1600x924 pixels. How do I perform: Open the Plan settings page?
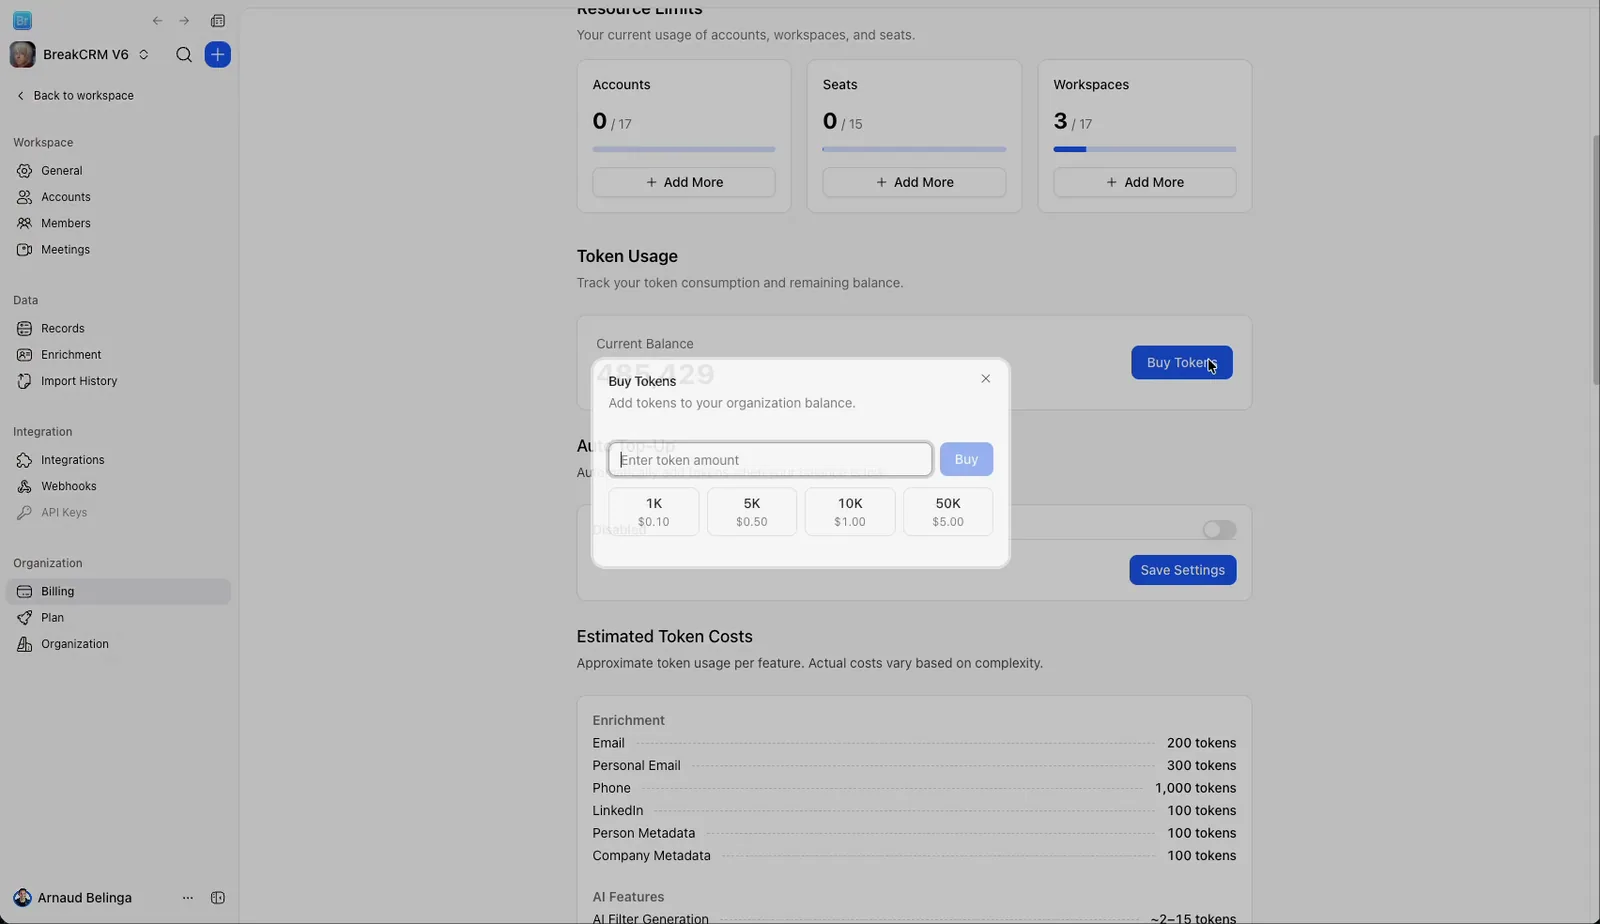click(118, 618)
